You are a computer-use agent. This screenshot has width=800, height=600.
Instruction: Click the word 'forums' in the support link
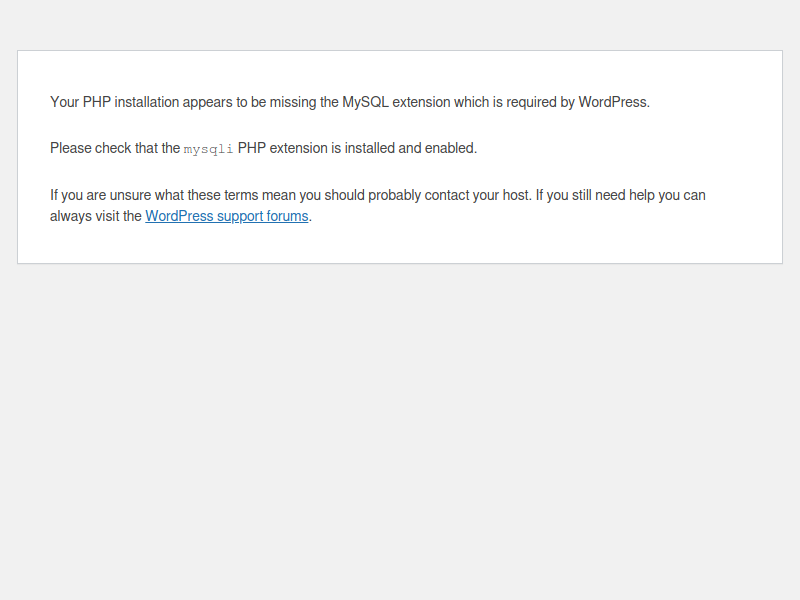click(287, 216)
